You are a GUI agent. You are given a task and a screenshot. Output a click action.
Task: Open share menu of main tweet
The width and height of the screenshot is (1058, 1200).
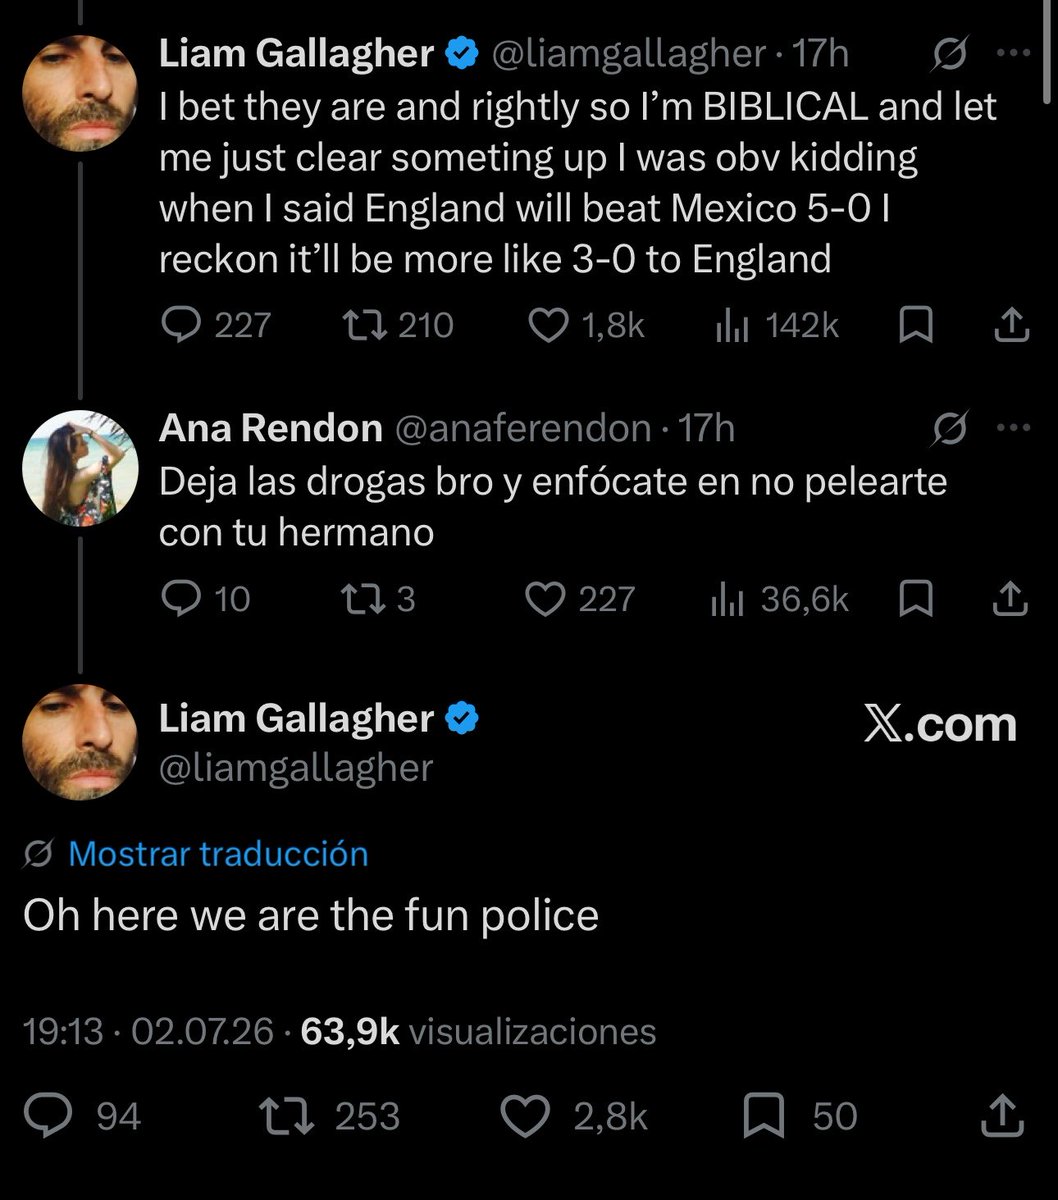coord(1001,1115)
